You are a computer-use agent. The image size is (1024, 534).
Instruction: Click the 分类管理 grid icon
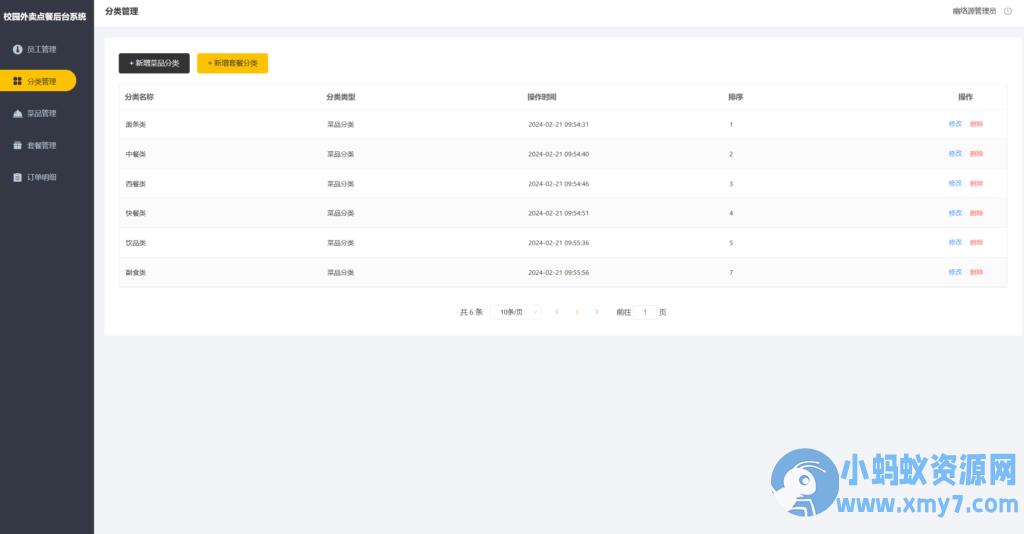(18, 81)
